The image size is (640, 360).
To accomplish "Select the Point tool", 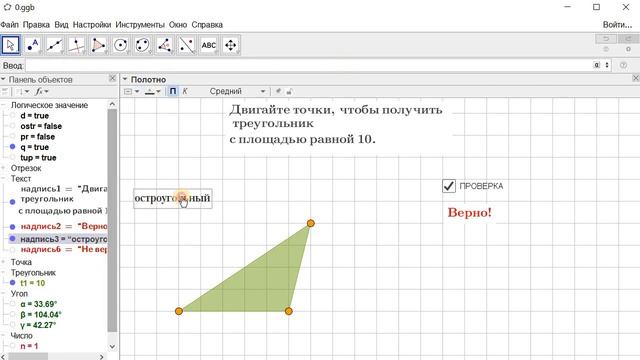I will (x=33, y=45).
